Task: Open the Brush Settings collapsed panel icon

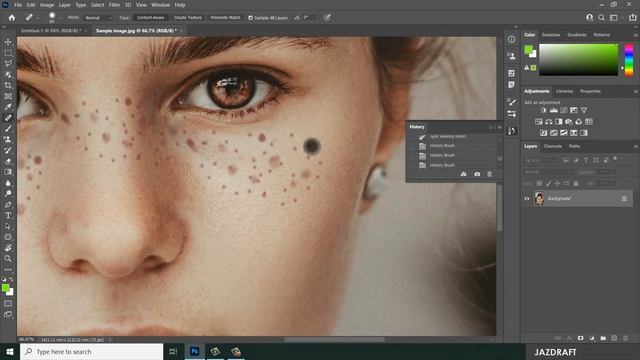Action: (511, 102)
